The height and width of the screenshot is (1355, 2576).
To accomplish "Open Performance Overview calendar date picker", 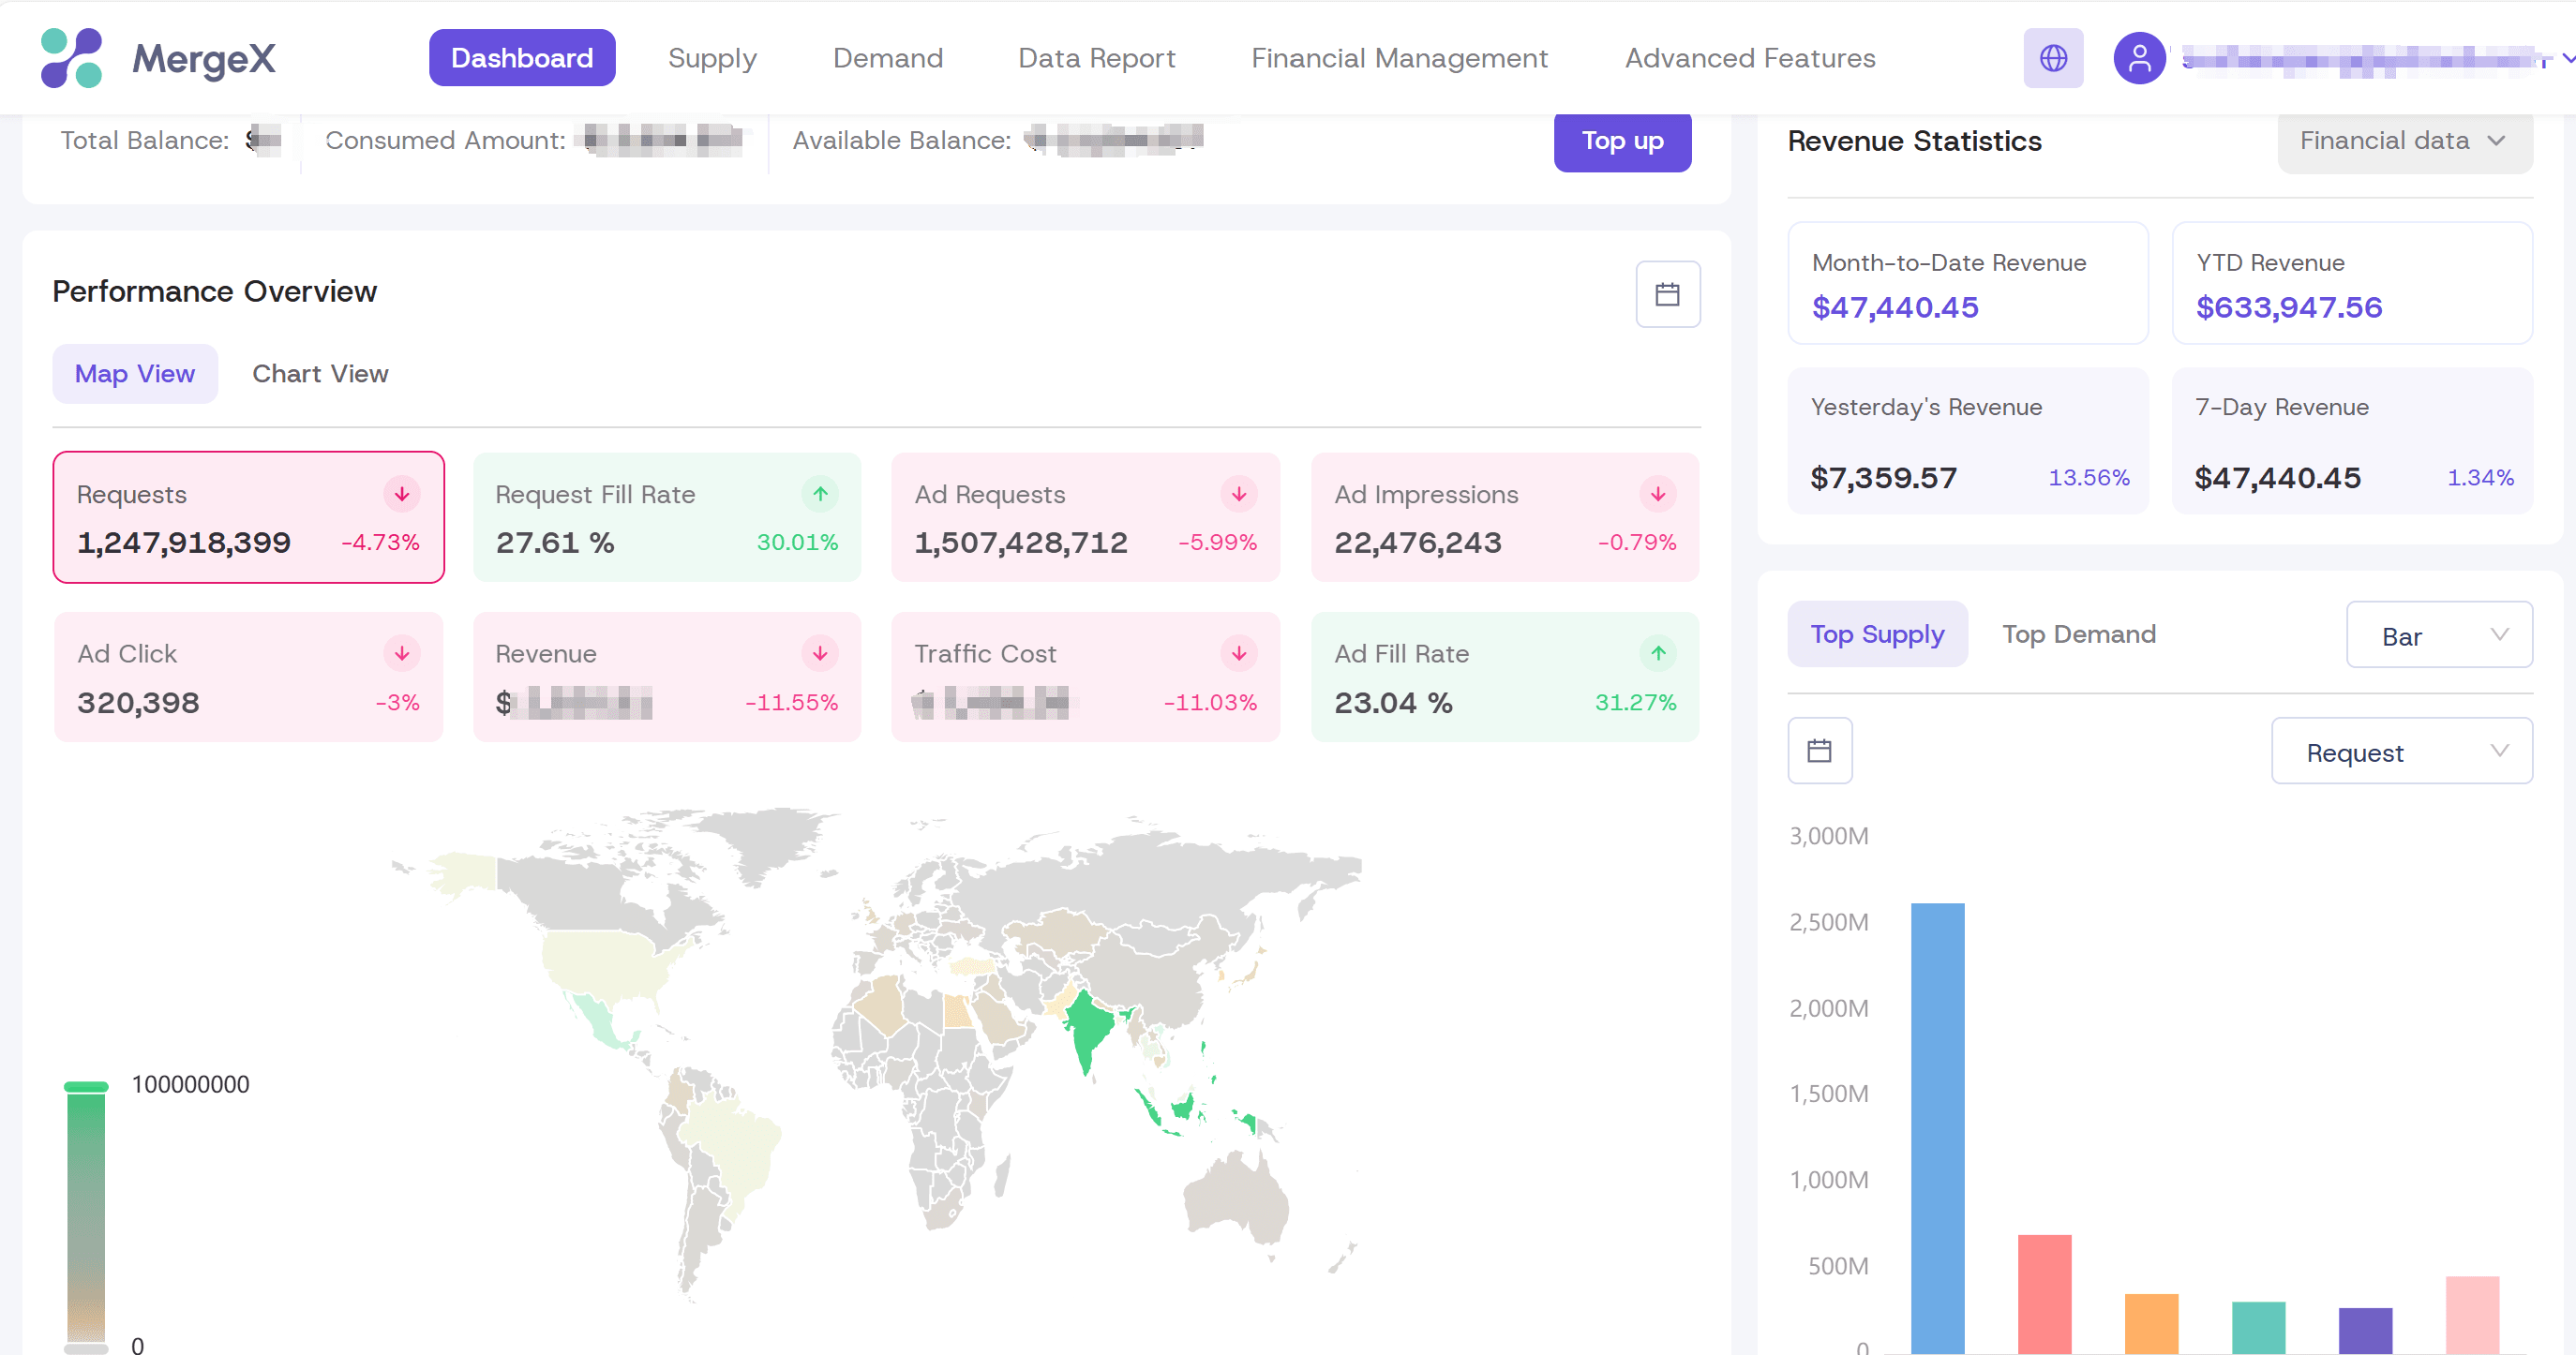I will pyautogui.click(x=1667, y=294).
